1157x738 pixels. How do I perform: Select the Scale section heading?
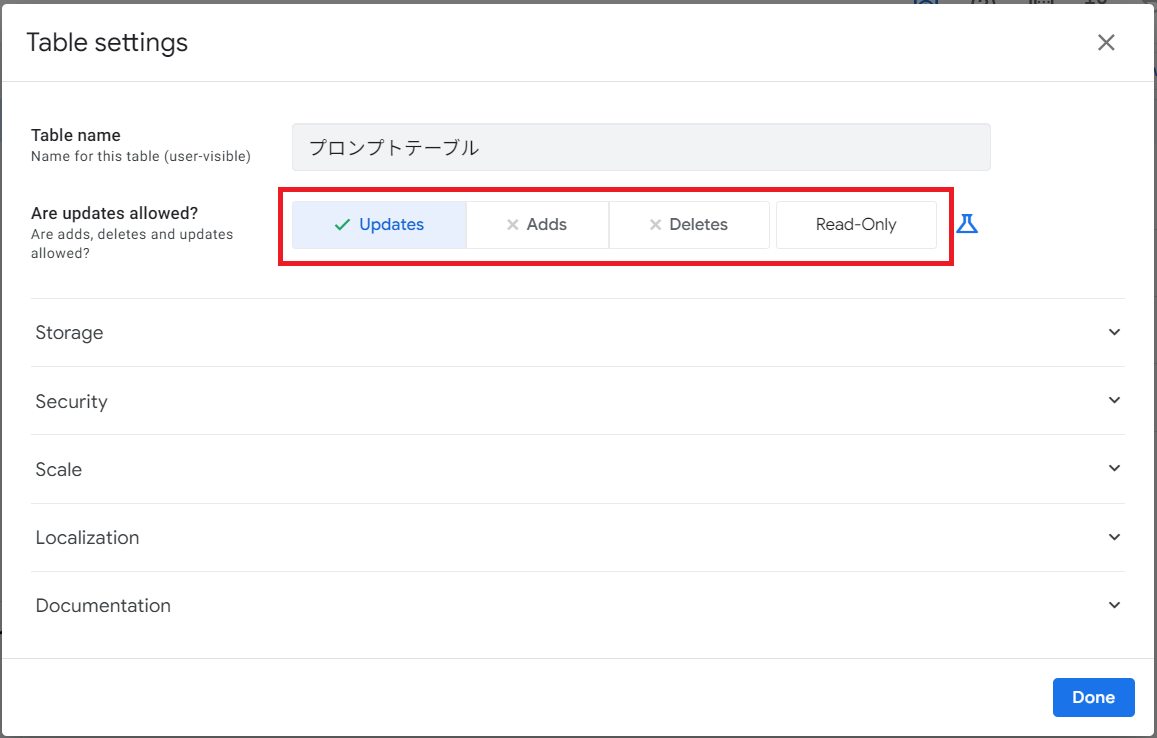[59, 469]
